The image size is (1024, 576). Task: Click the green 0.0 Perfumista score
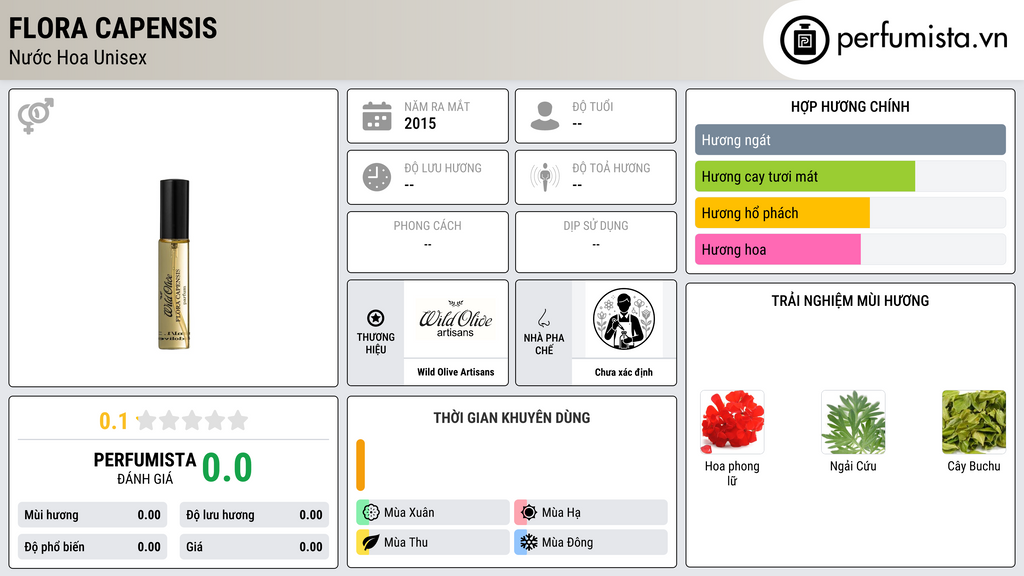(227, 468)
